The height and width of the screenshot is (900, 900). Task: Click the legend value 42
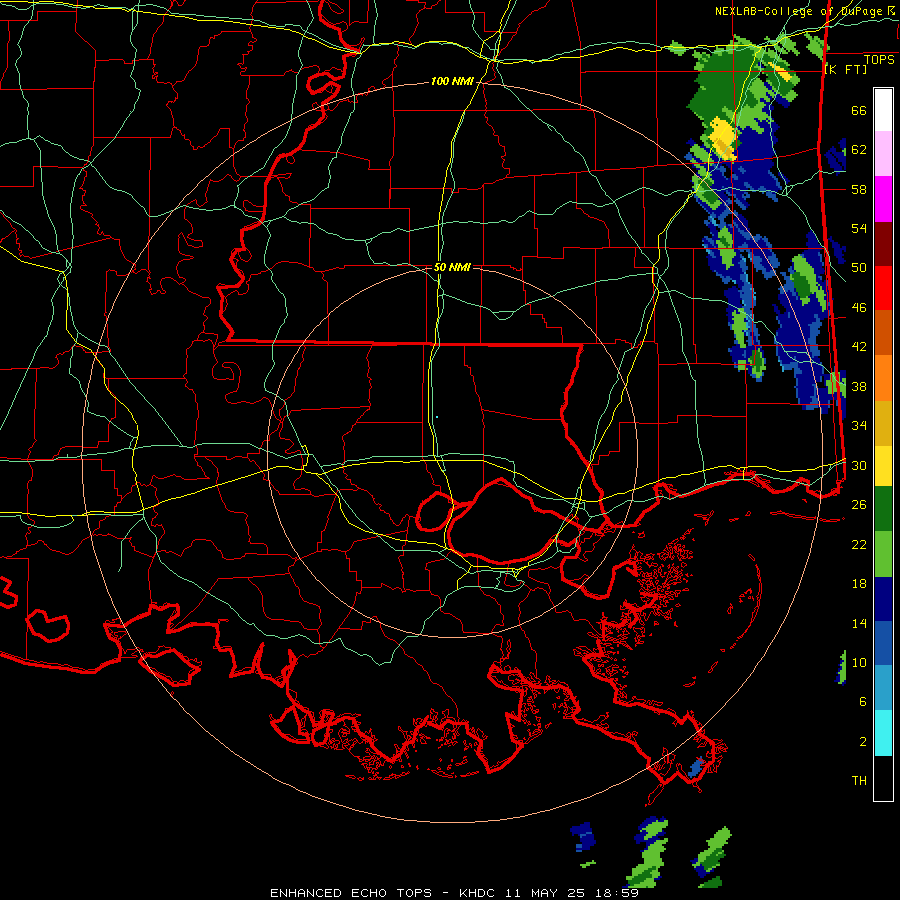click(859, 347)
